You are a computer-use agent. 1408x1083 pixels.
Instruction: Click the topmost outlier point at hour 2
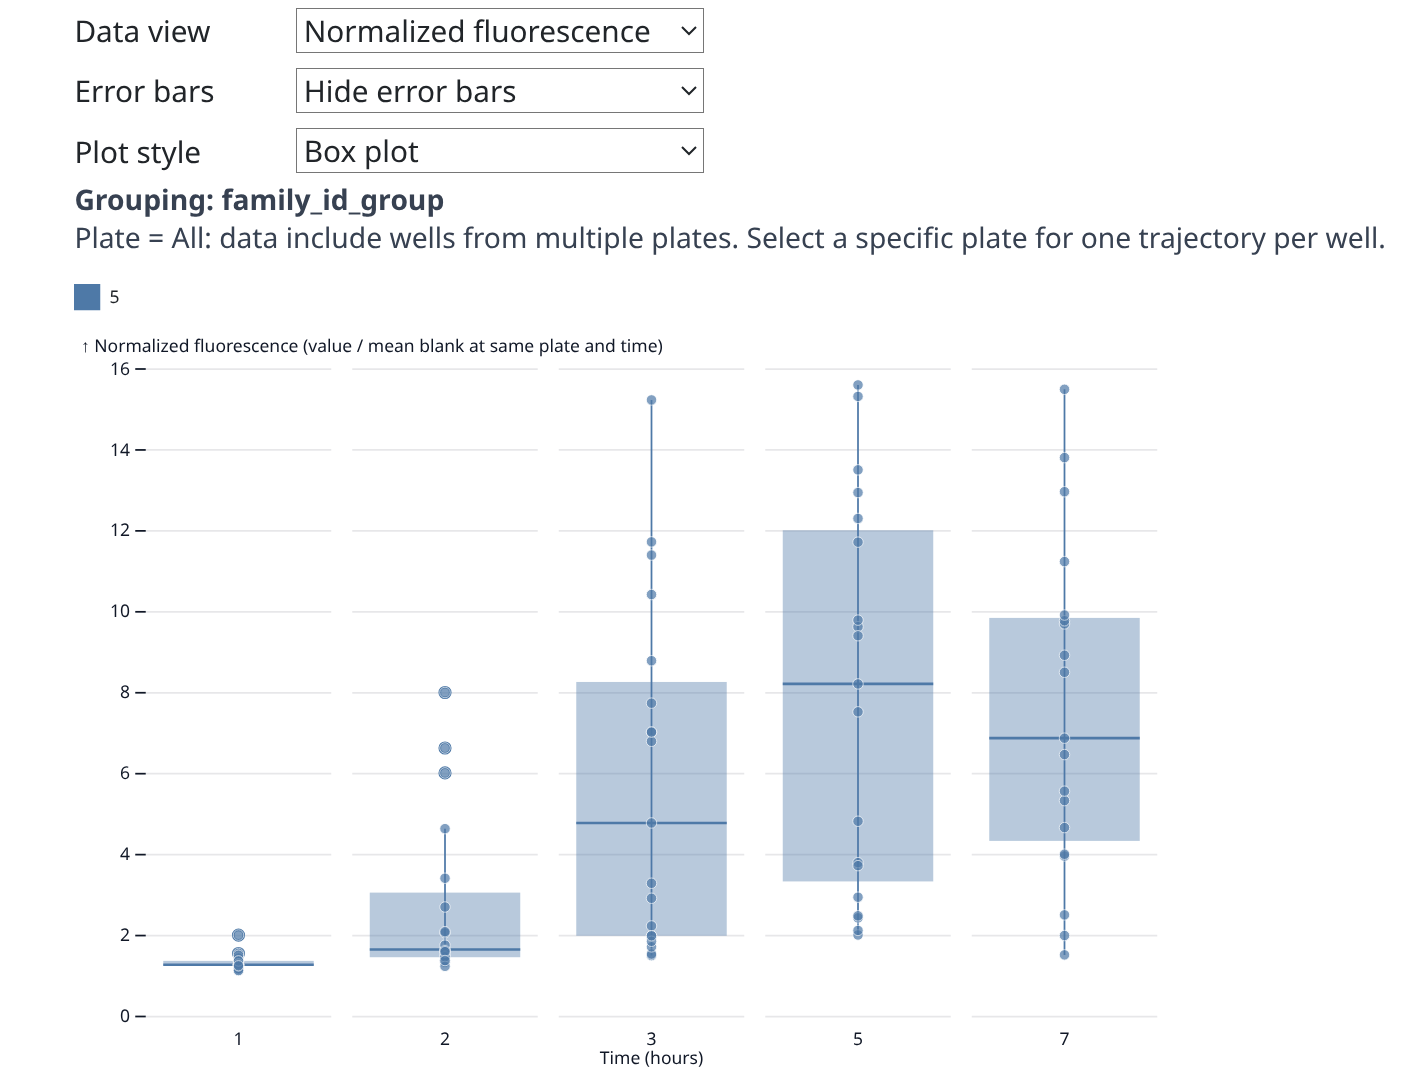[445, 692]
